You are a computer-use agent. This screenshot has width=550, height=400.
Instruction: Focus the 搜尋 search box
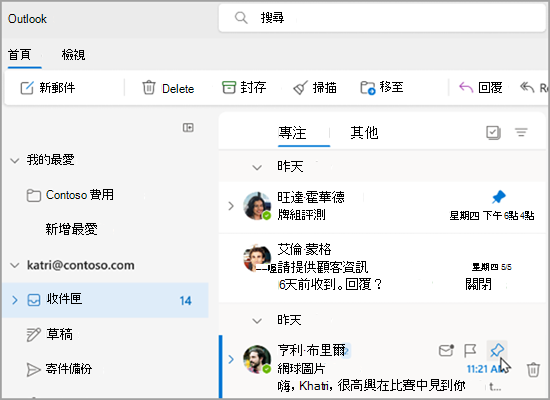tap(382, 18)
